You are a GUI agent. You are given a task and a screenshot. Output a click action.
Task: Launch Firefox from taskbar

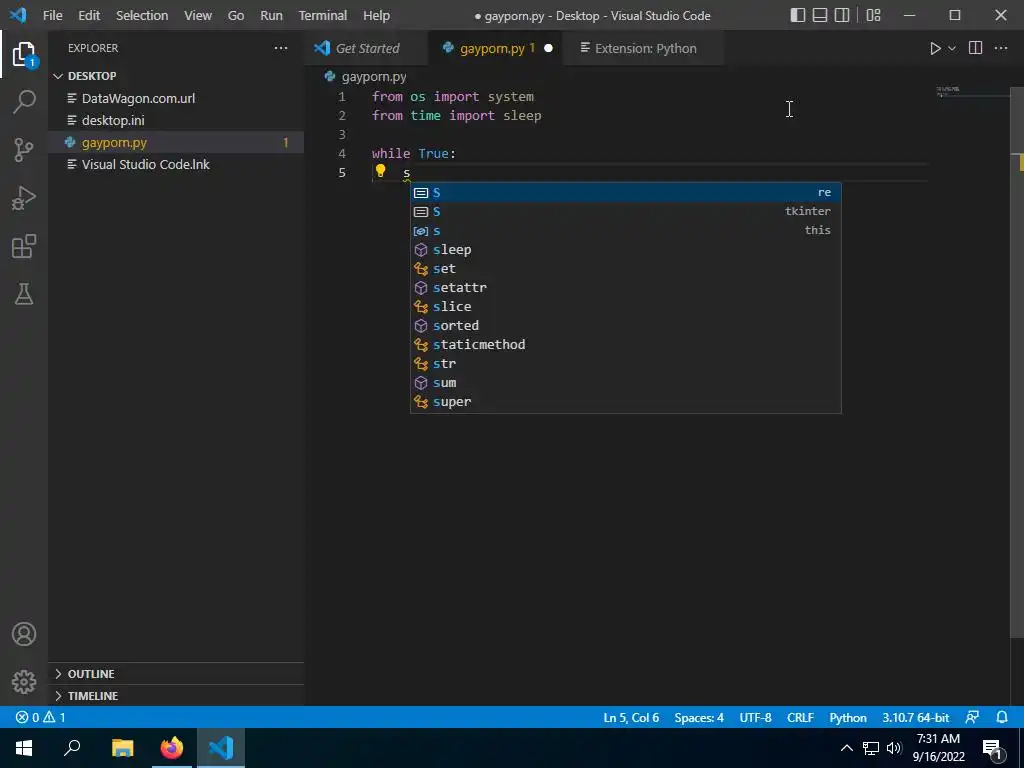pos(172,748)
